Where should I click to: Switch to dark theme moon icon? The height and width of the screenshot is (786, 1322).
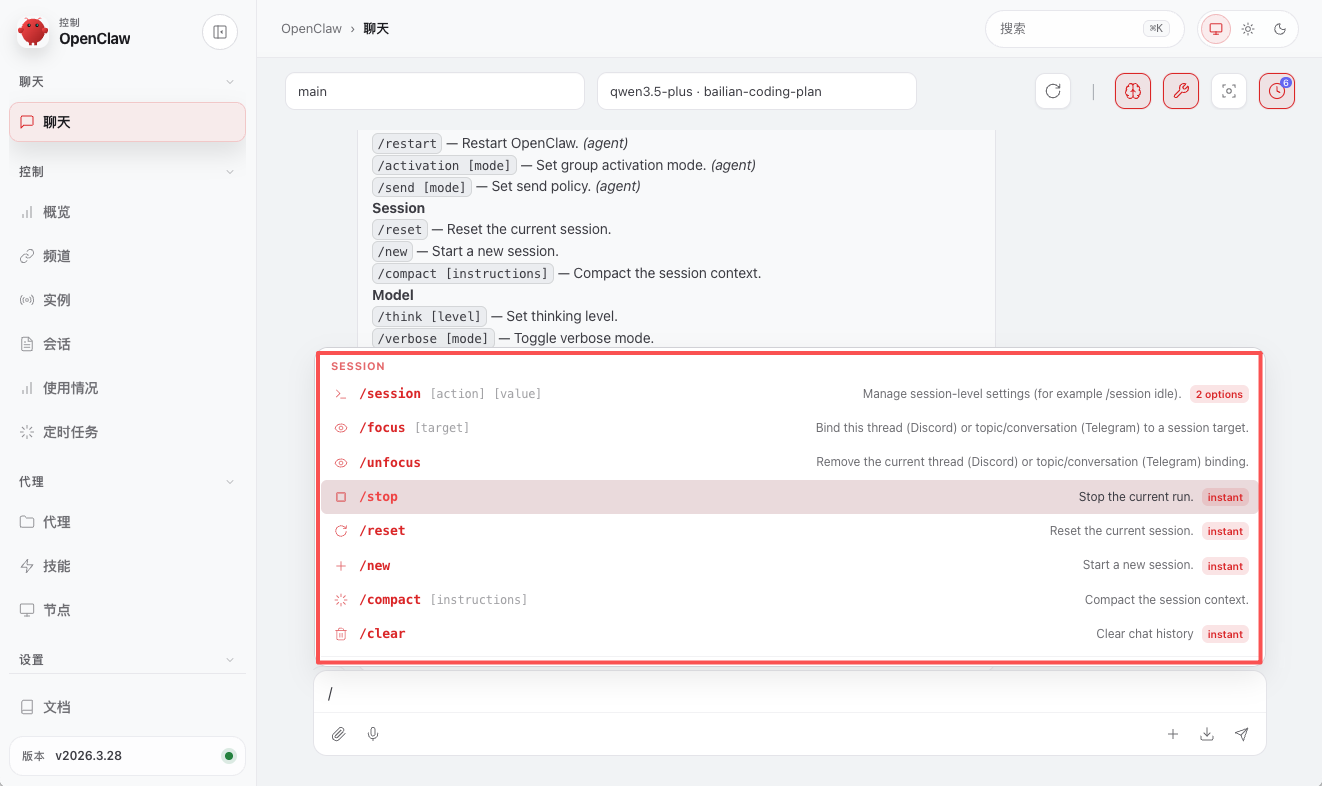coord(1280,29)
